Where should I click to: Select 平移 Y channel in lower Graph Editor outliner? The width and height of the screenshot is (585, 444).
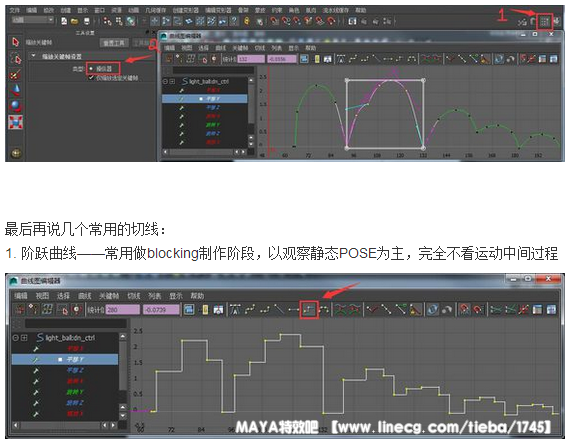pos(65,360)
